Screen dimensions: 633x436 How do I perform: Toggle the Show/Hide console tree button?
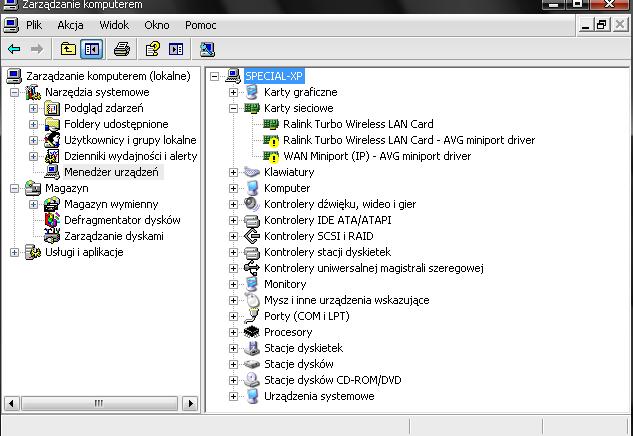tap(91, 49)
